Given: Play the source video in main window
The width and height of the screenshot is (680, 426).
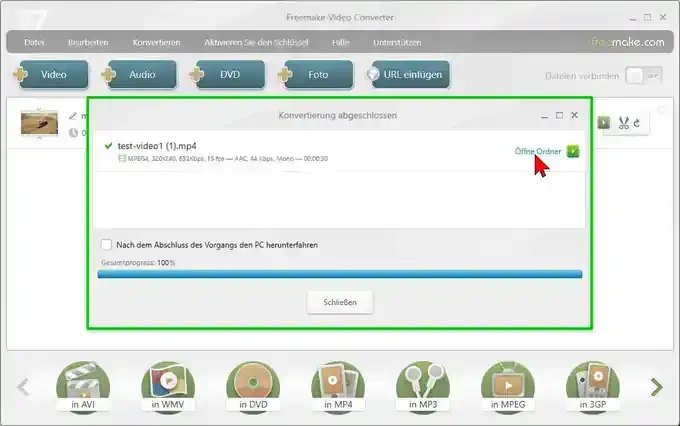Looking at the screenshot, I should tap(604, 123).
